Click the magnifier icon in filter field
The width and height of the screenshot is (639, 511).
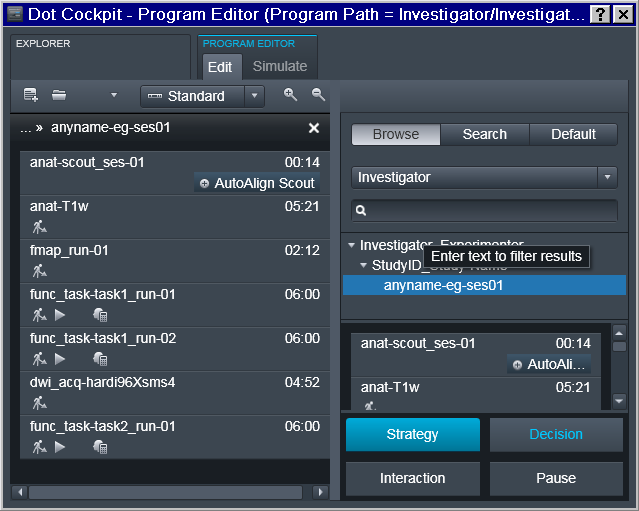361,210
